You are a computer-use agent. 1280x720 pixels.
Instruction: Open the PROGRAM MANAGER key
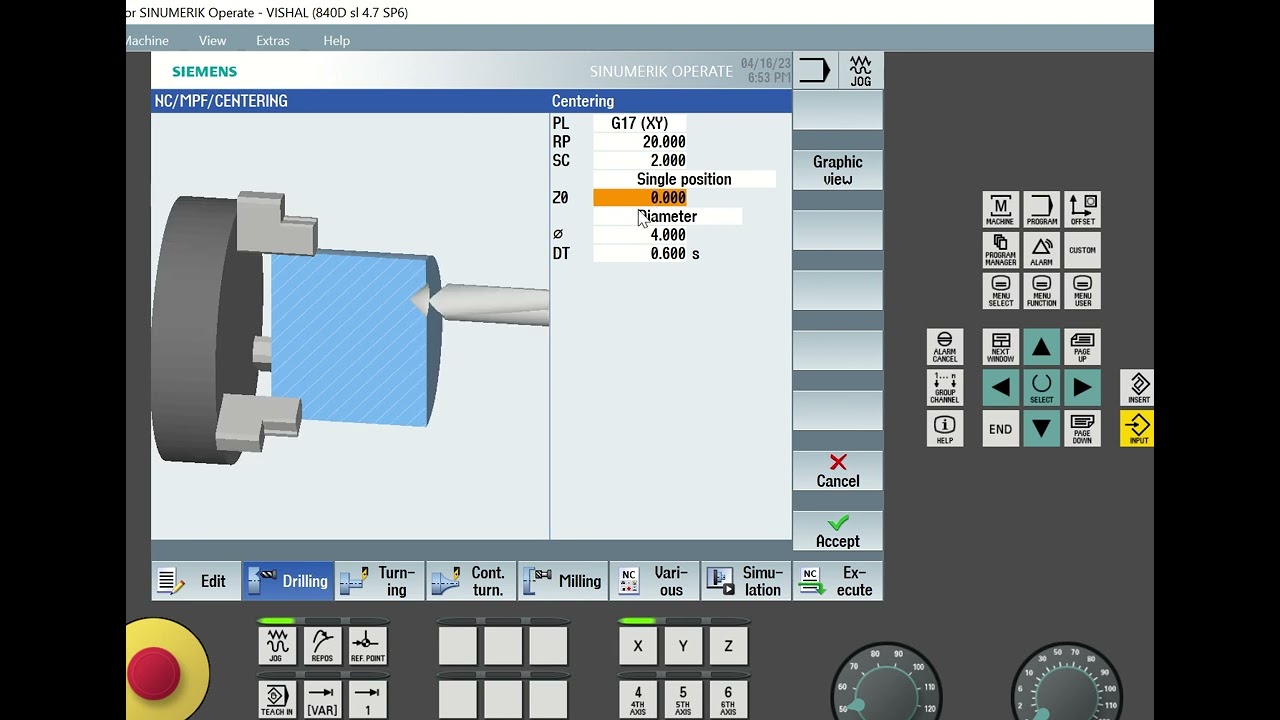[x=1000, y=250]
